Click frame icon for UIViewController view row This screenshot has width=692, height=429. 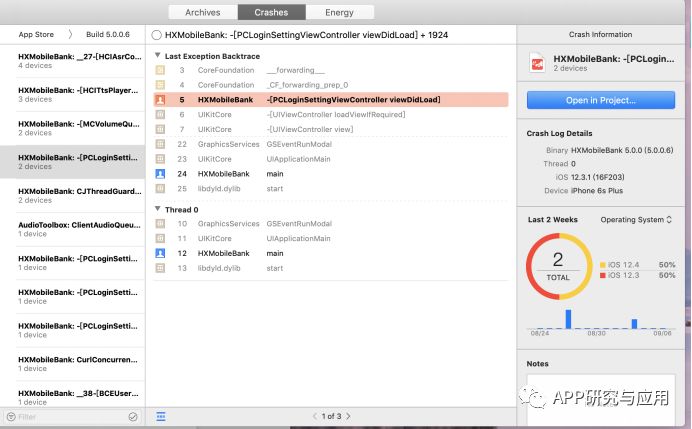[160, 129]
